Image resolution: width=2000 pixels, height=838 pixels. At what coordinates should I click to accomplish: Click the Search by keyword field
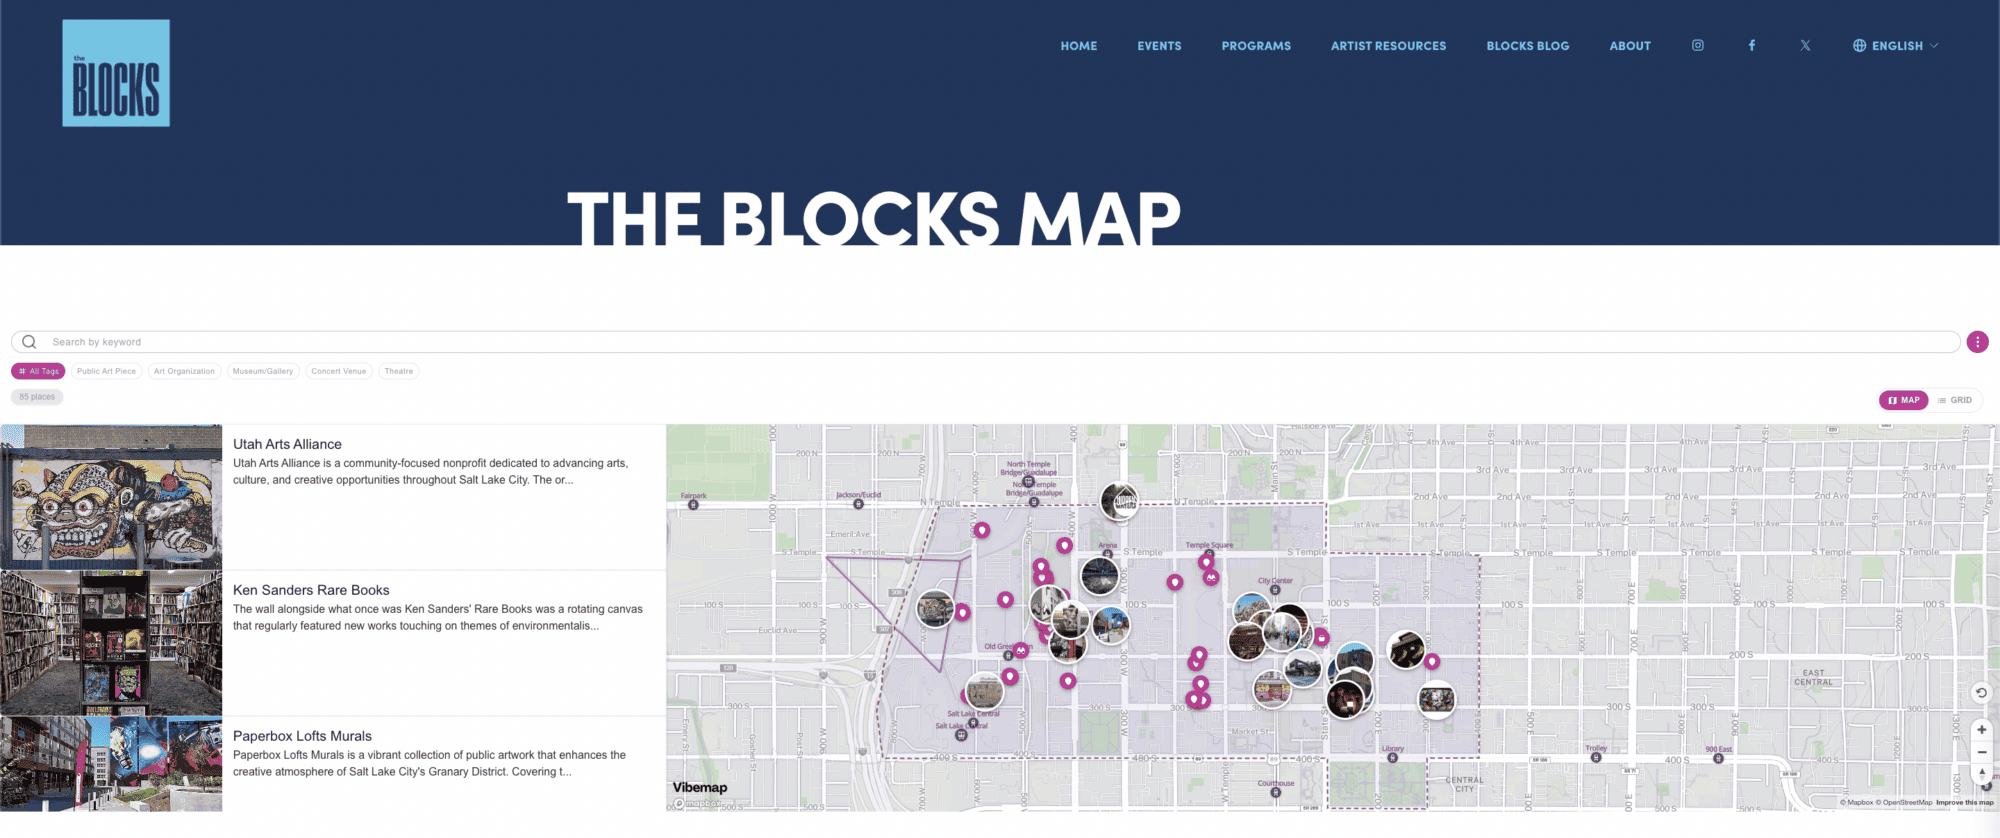985,342
